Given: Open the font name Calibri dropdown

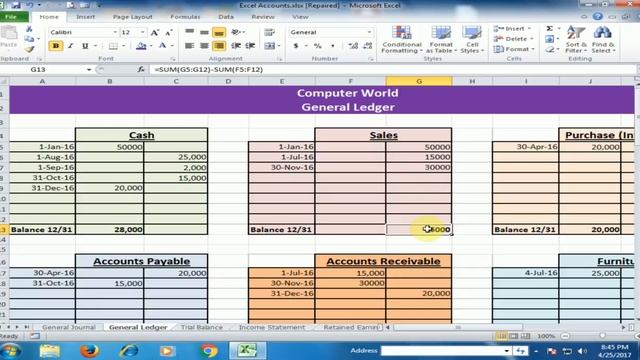Looking at the screenshot, I should coord(115,32).
